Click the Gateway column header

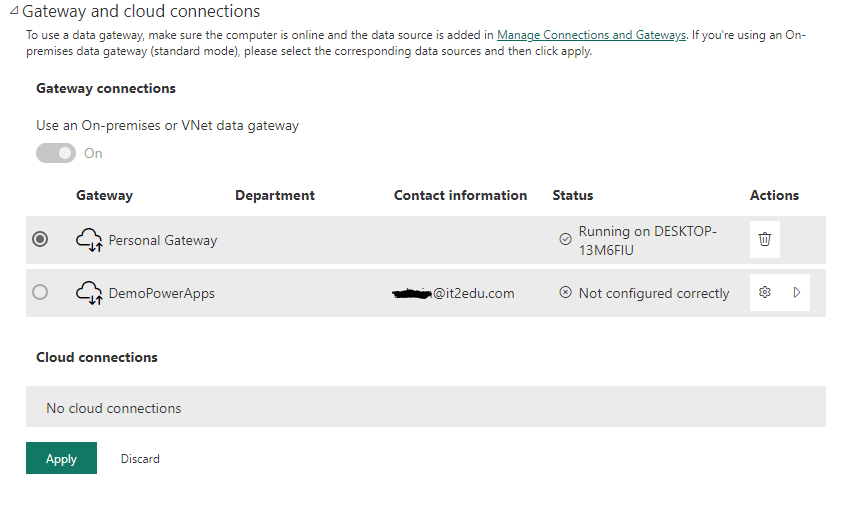(x=104, y=196)
